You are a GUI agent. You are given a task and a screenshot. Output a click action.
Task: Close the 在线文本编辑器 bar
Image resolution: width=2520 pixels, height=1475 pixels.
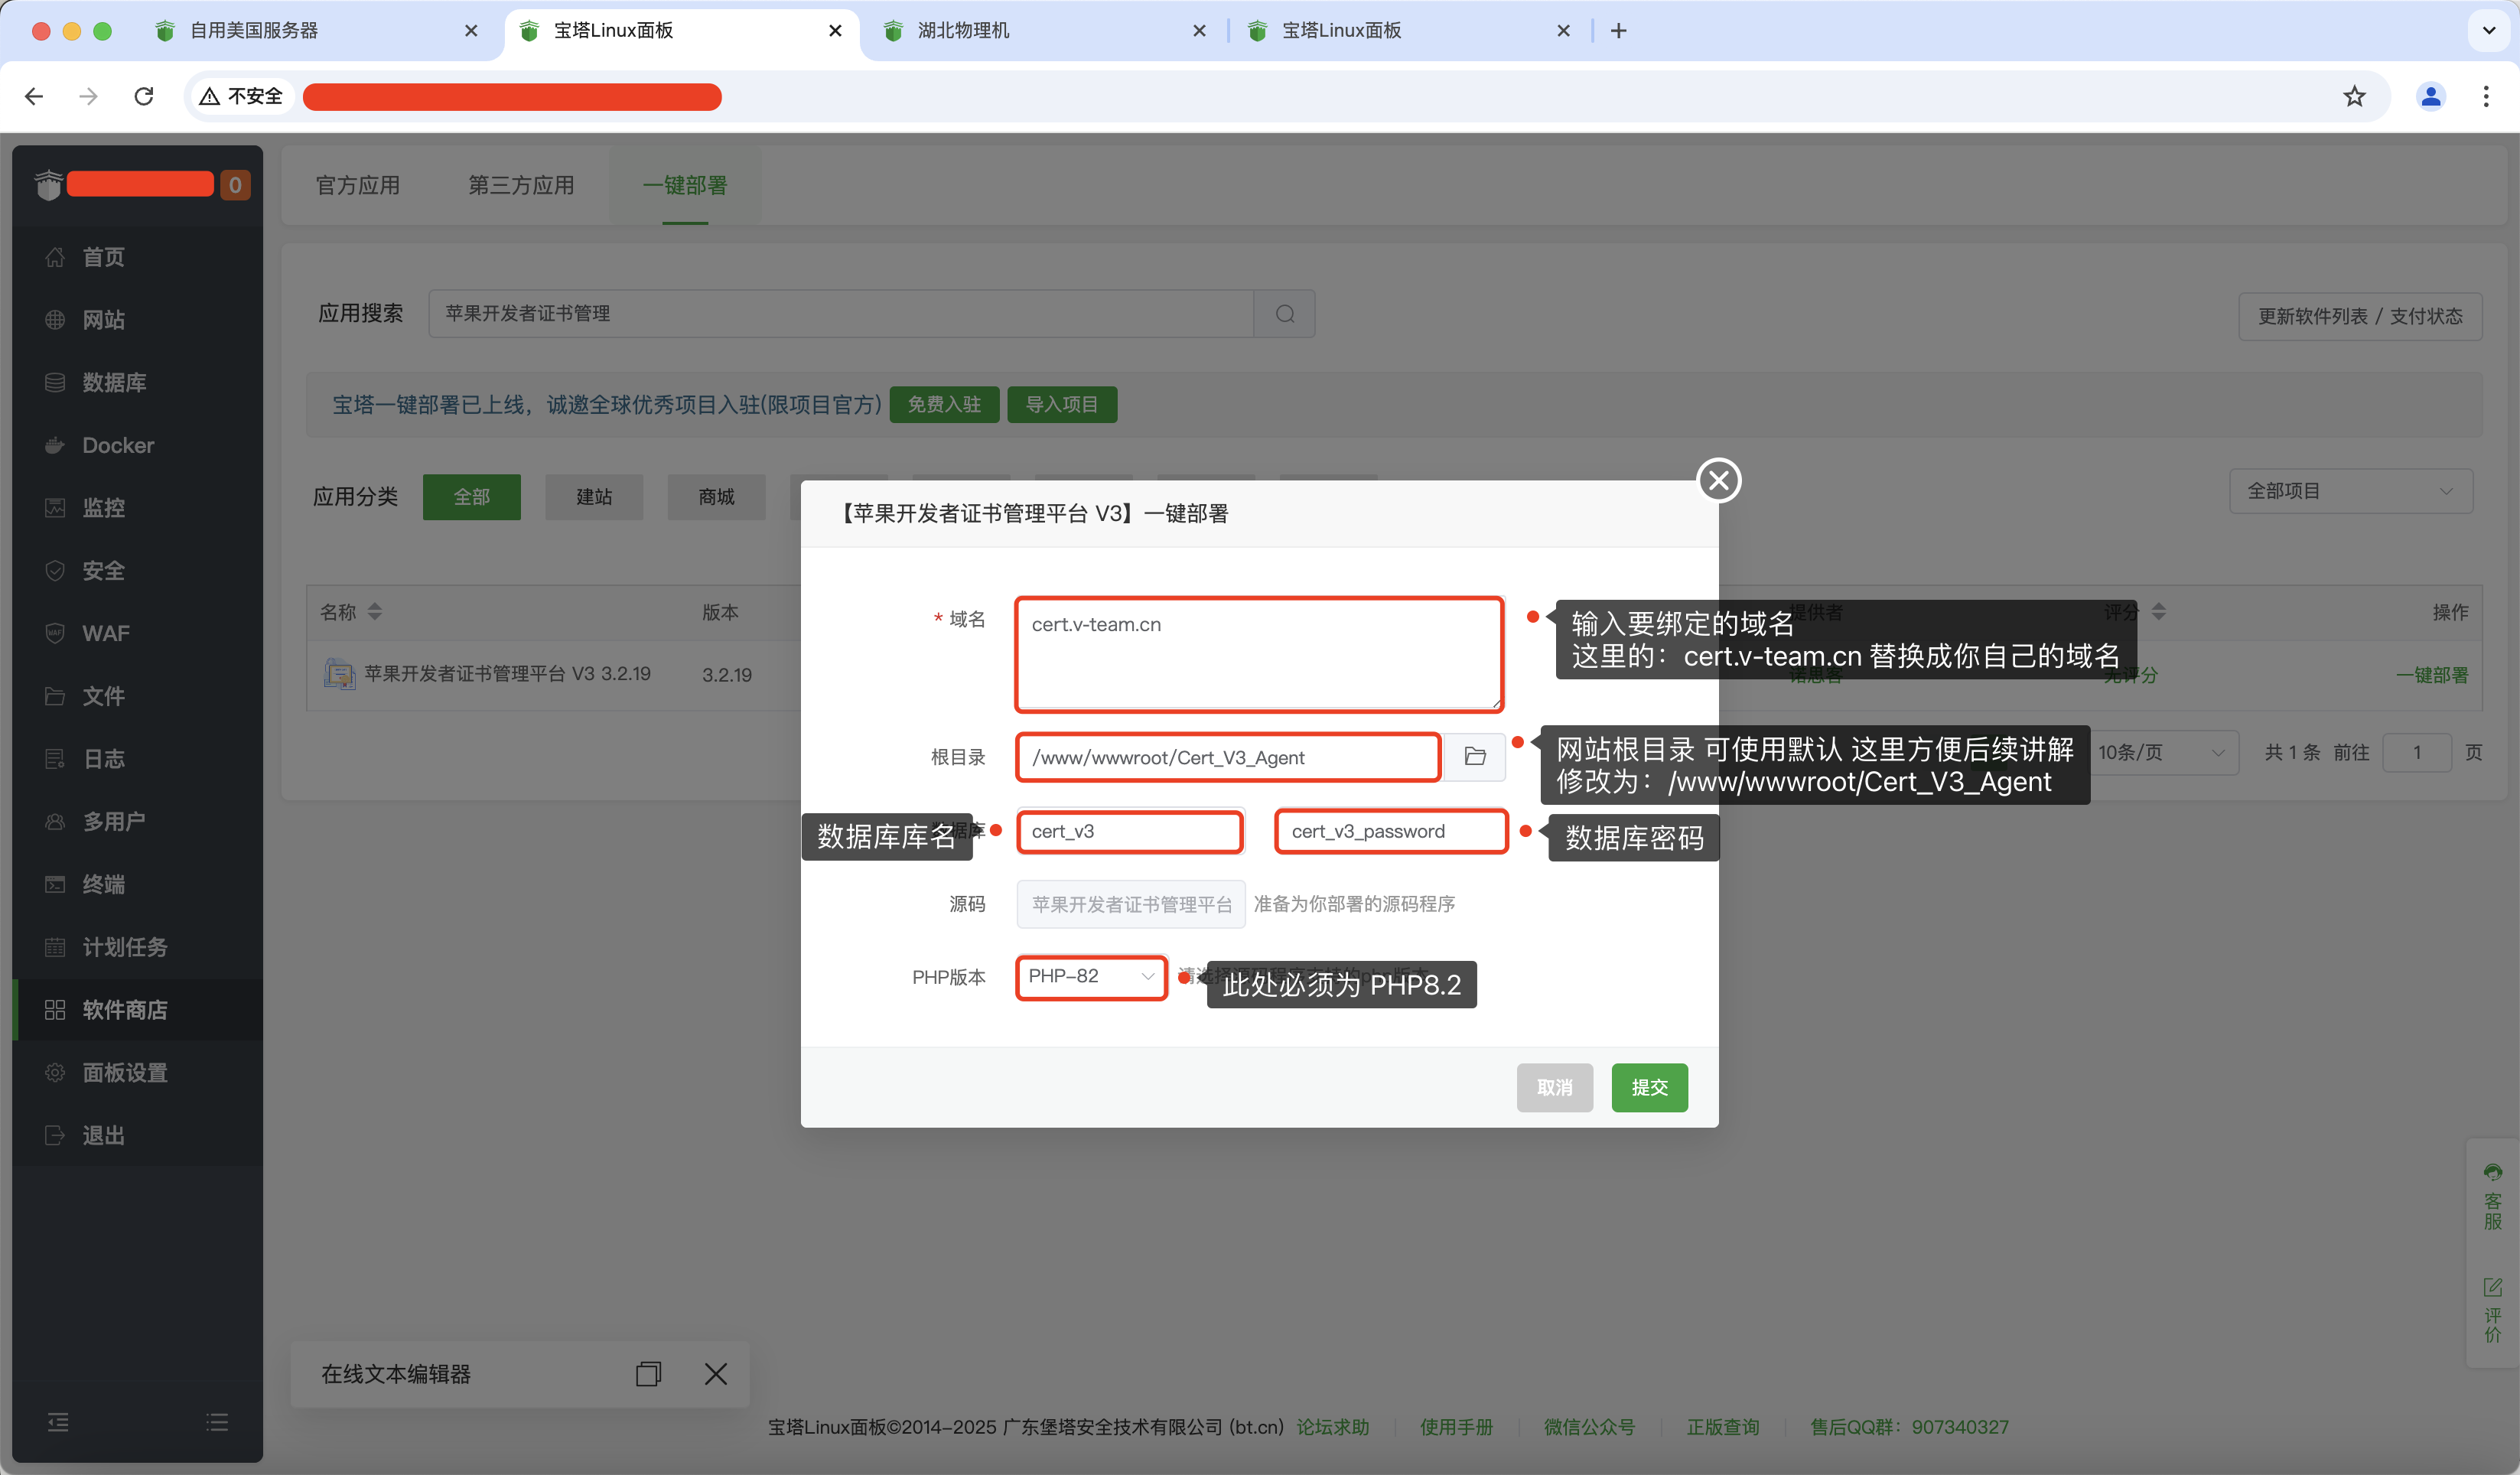point(716,1374)
